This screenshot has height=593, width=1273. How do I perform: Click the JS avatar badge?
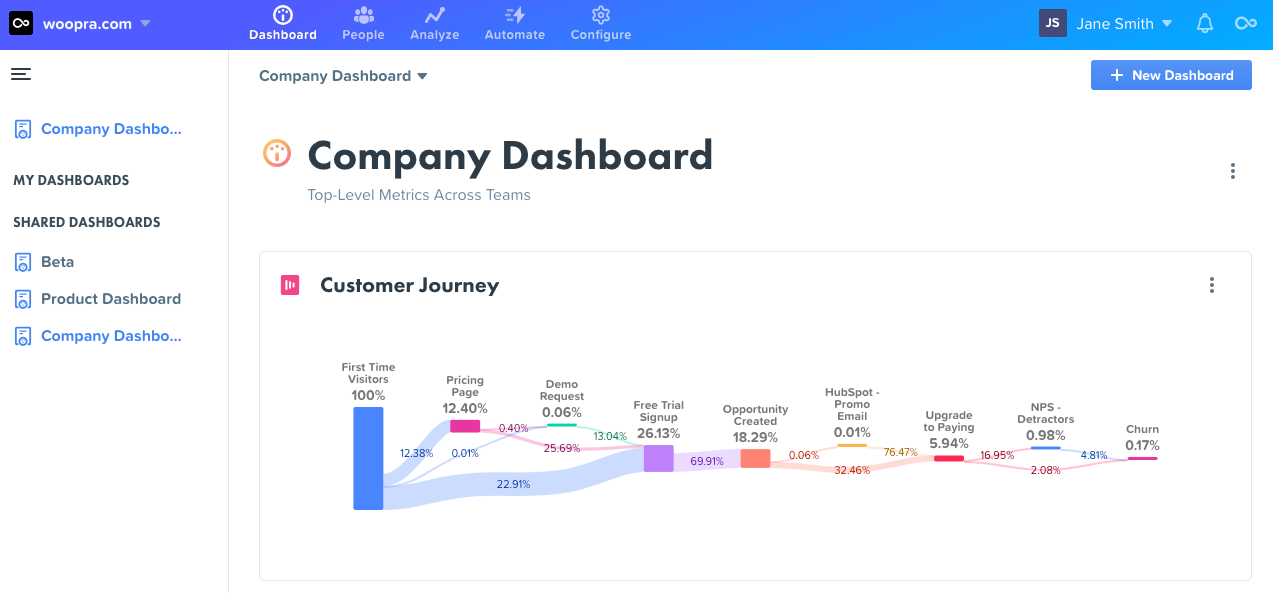click(x=1052, y=22)
